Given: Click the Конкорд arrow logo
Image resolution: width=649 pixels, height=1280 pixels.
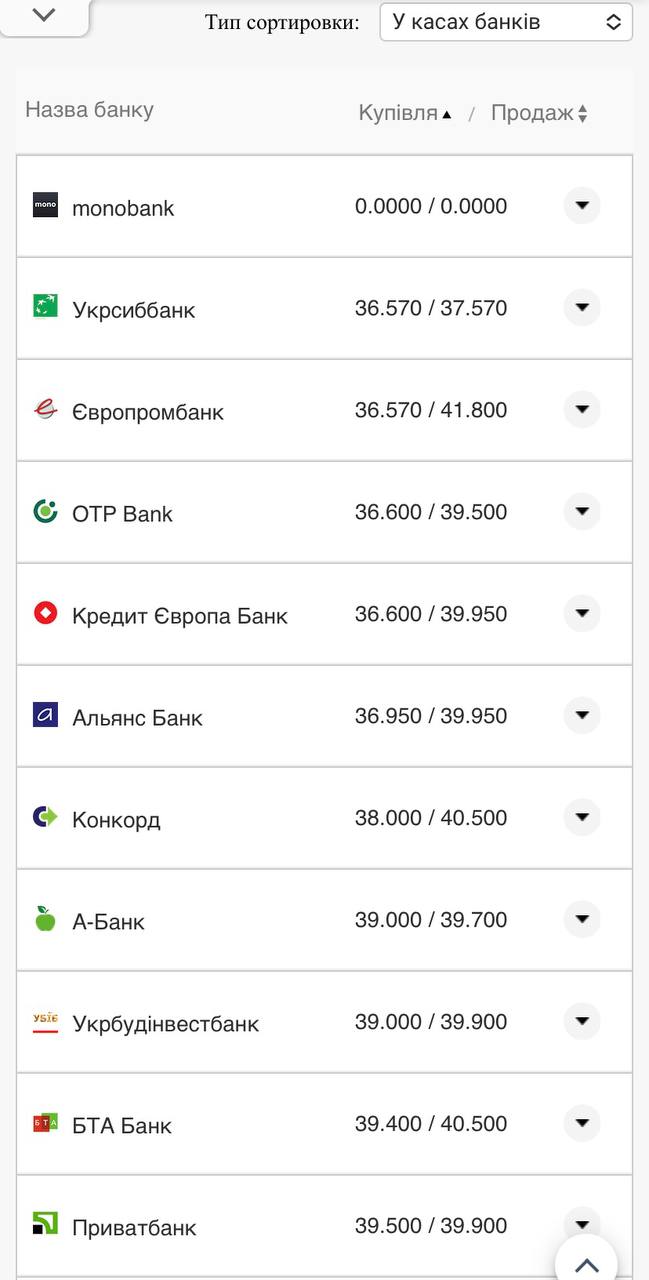Looking at the screenshot, I should [x=46, y=818].
